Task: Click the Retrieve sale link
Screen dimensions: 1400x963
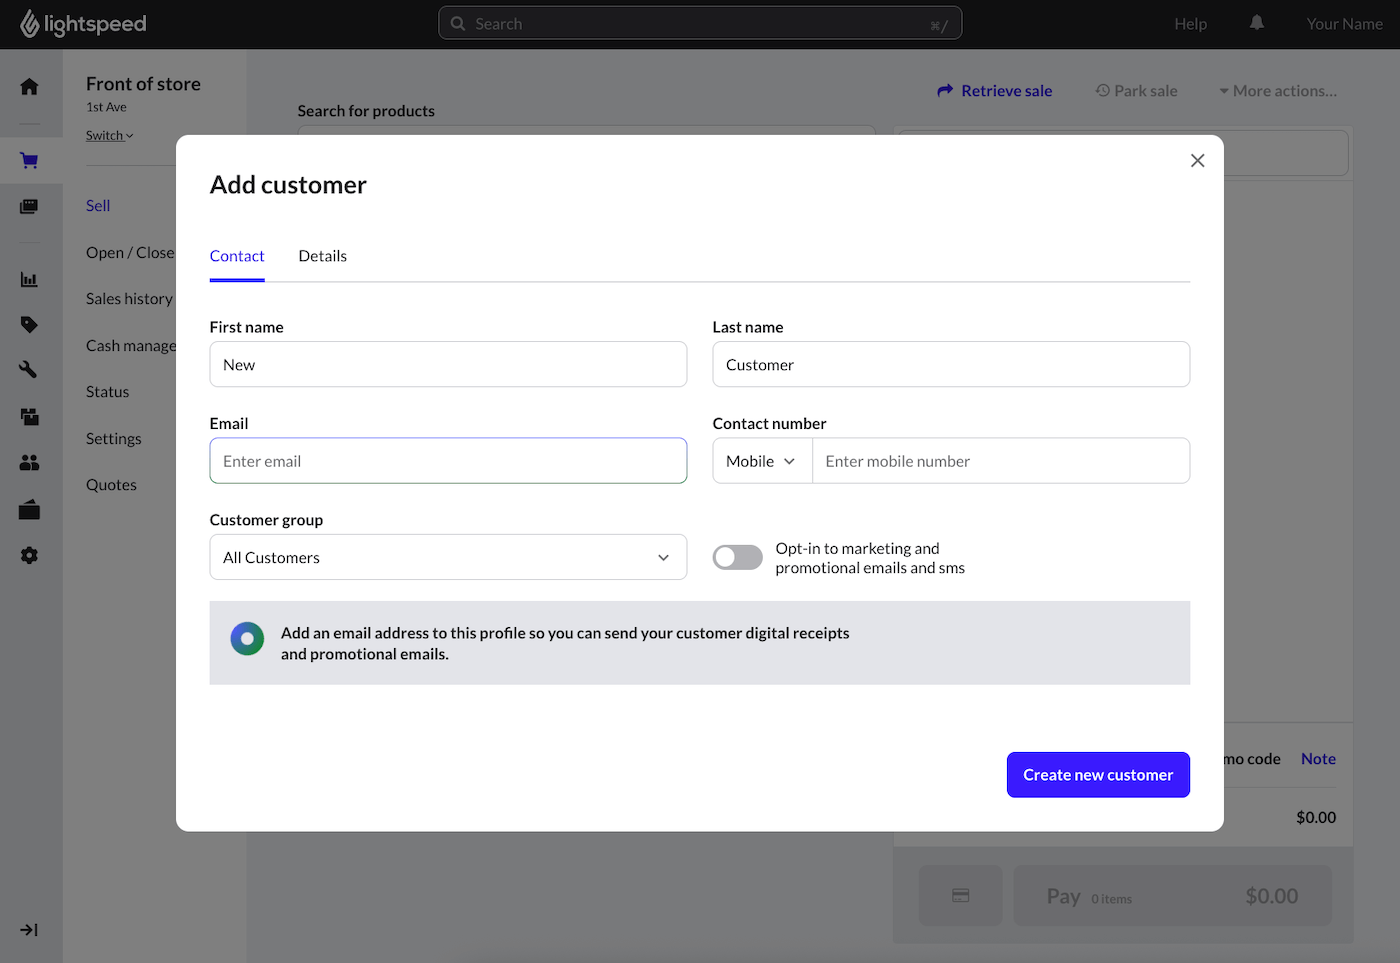Action: (x=995, y=91)
